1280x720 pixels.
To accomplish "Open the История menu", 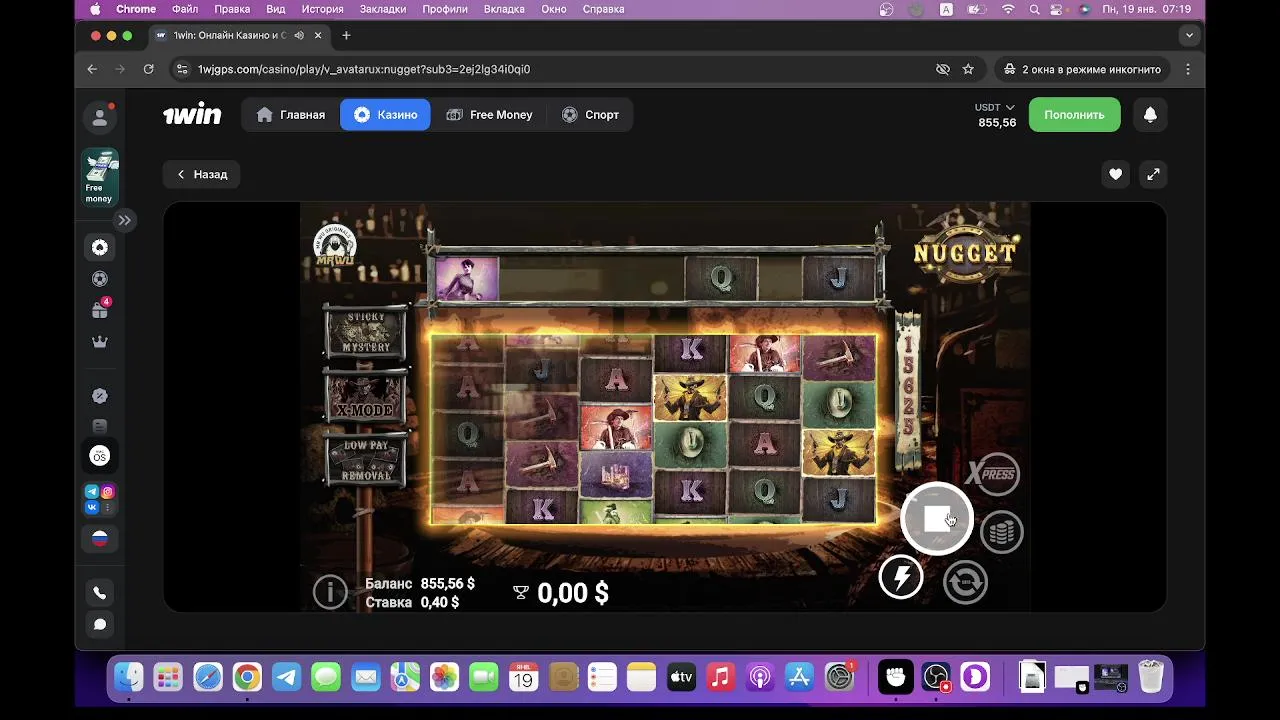I will [x=322, y=9].
